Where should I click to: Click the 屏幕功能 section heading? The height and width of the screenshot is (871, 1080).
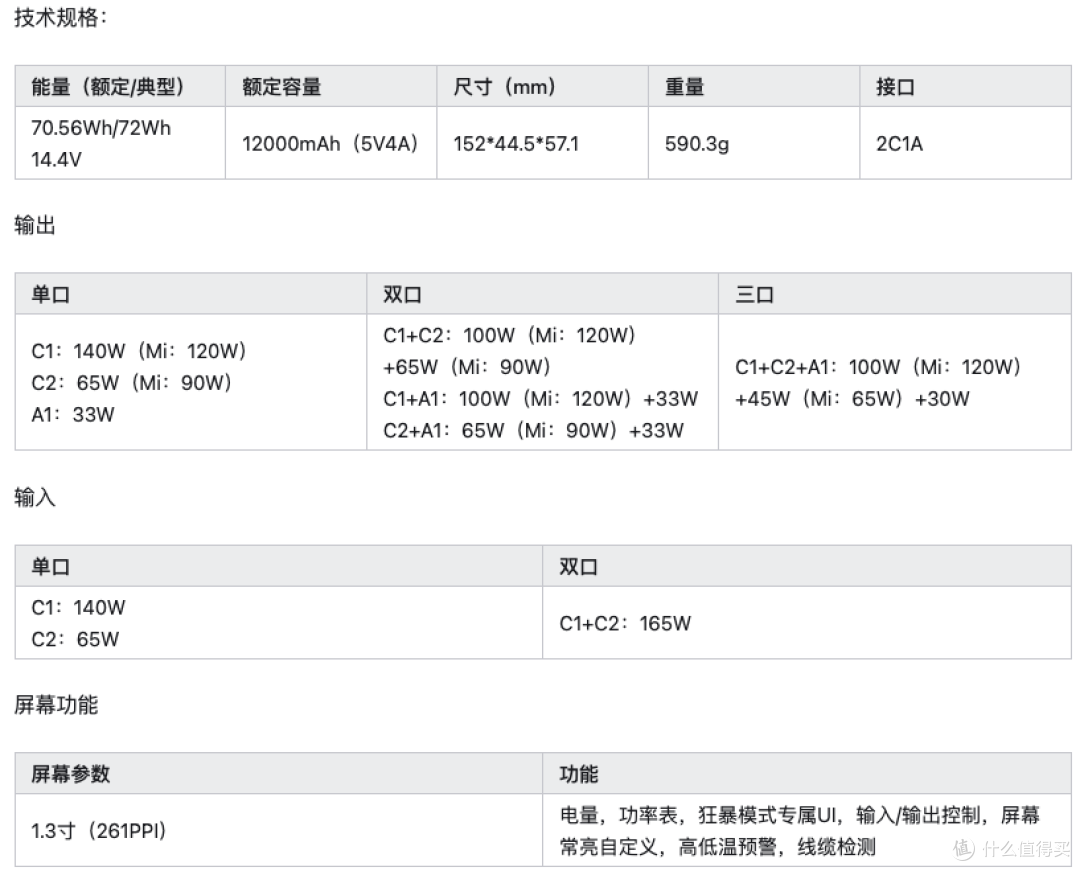click(x=56, y=704)
